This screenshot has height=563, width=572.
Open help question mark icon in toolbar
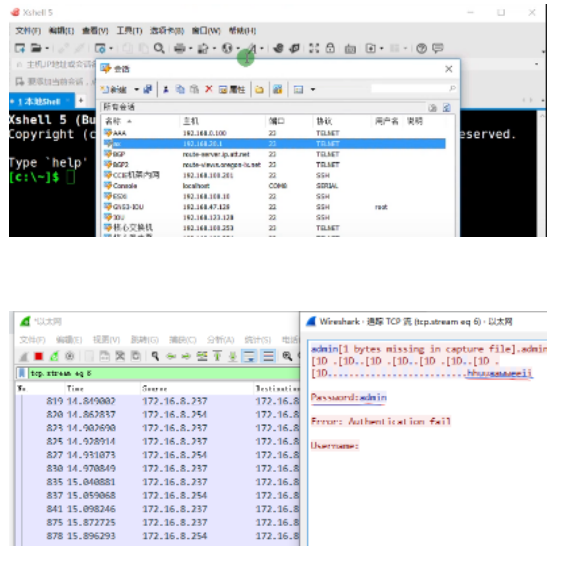point(421,48)
